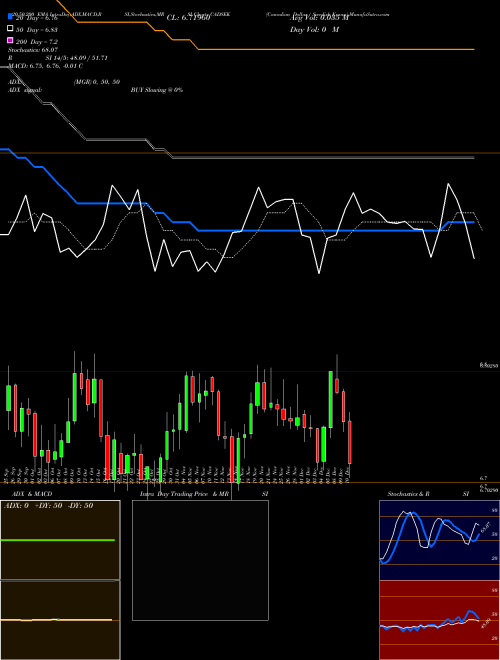Open the red RSI oscillator panel
500x660 pixels.
439,620
